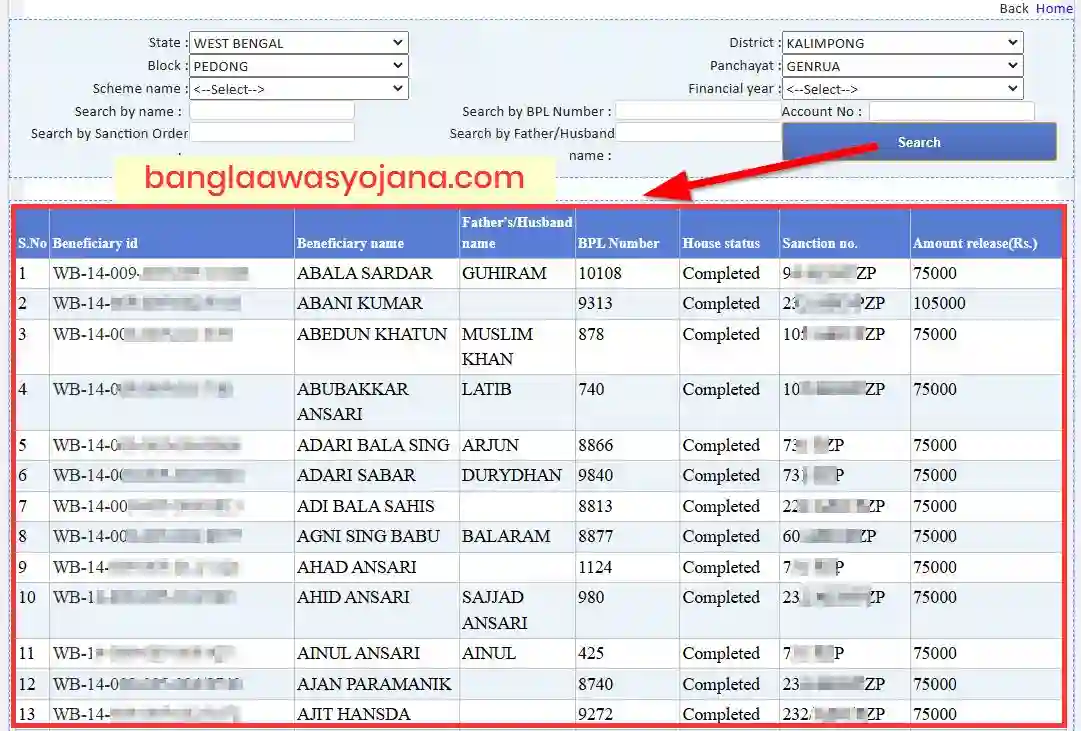Viewport: 1081px width, 731px height.
Task: Click BPL number 1124
Action: 595,567
